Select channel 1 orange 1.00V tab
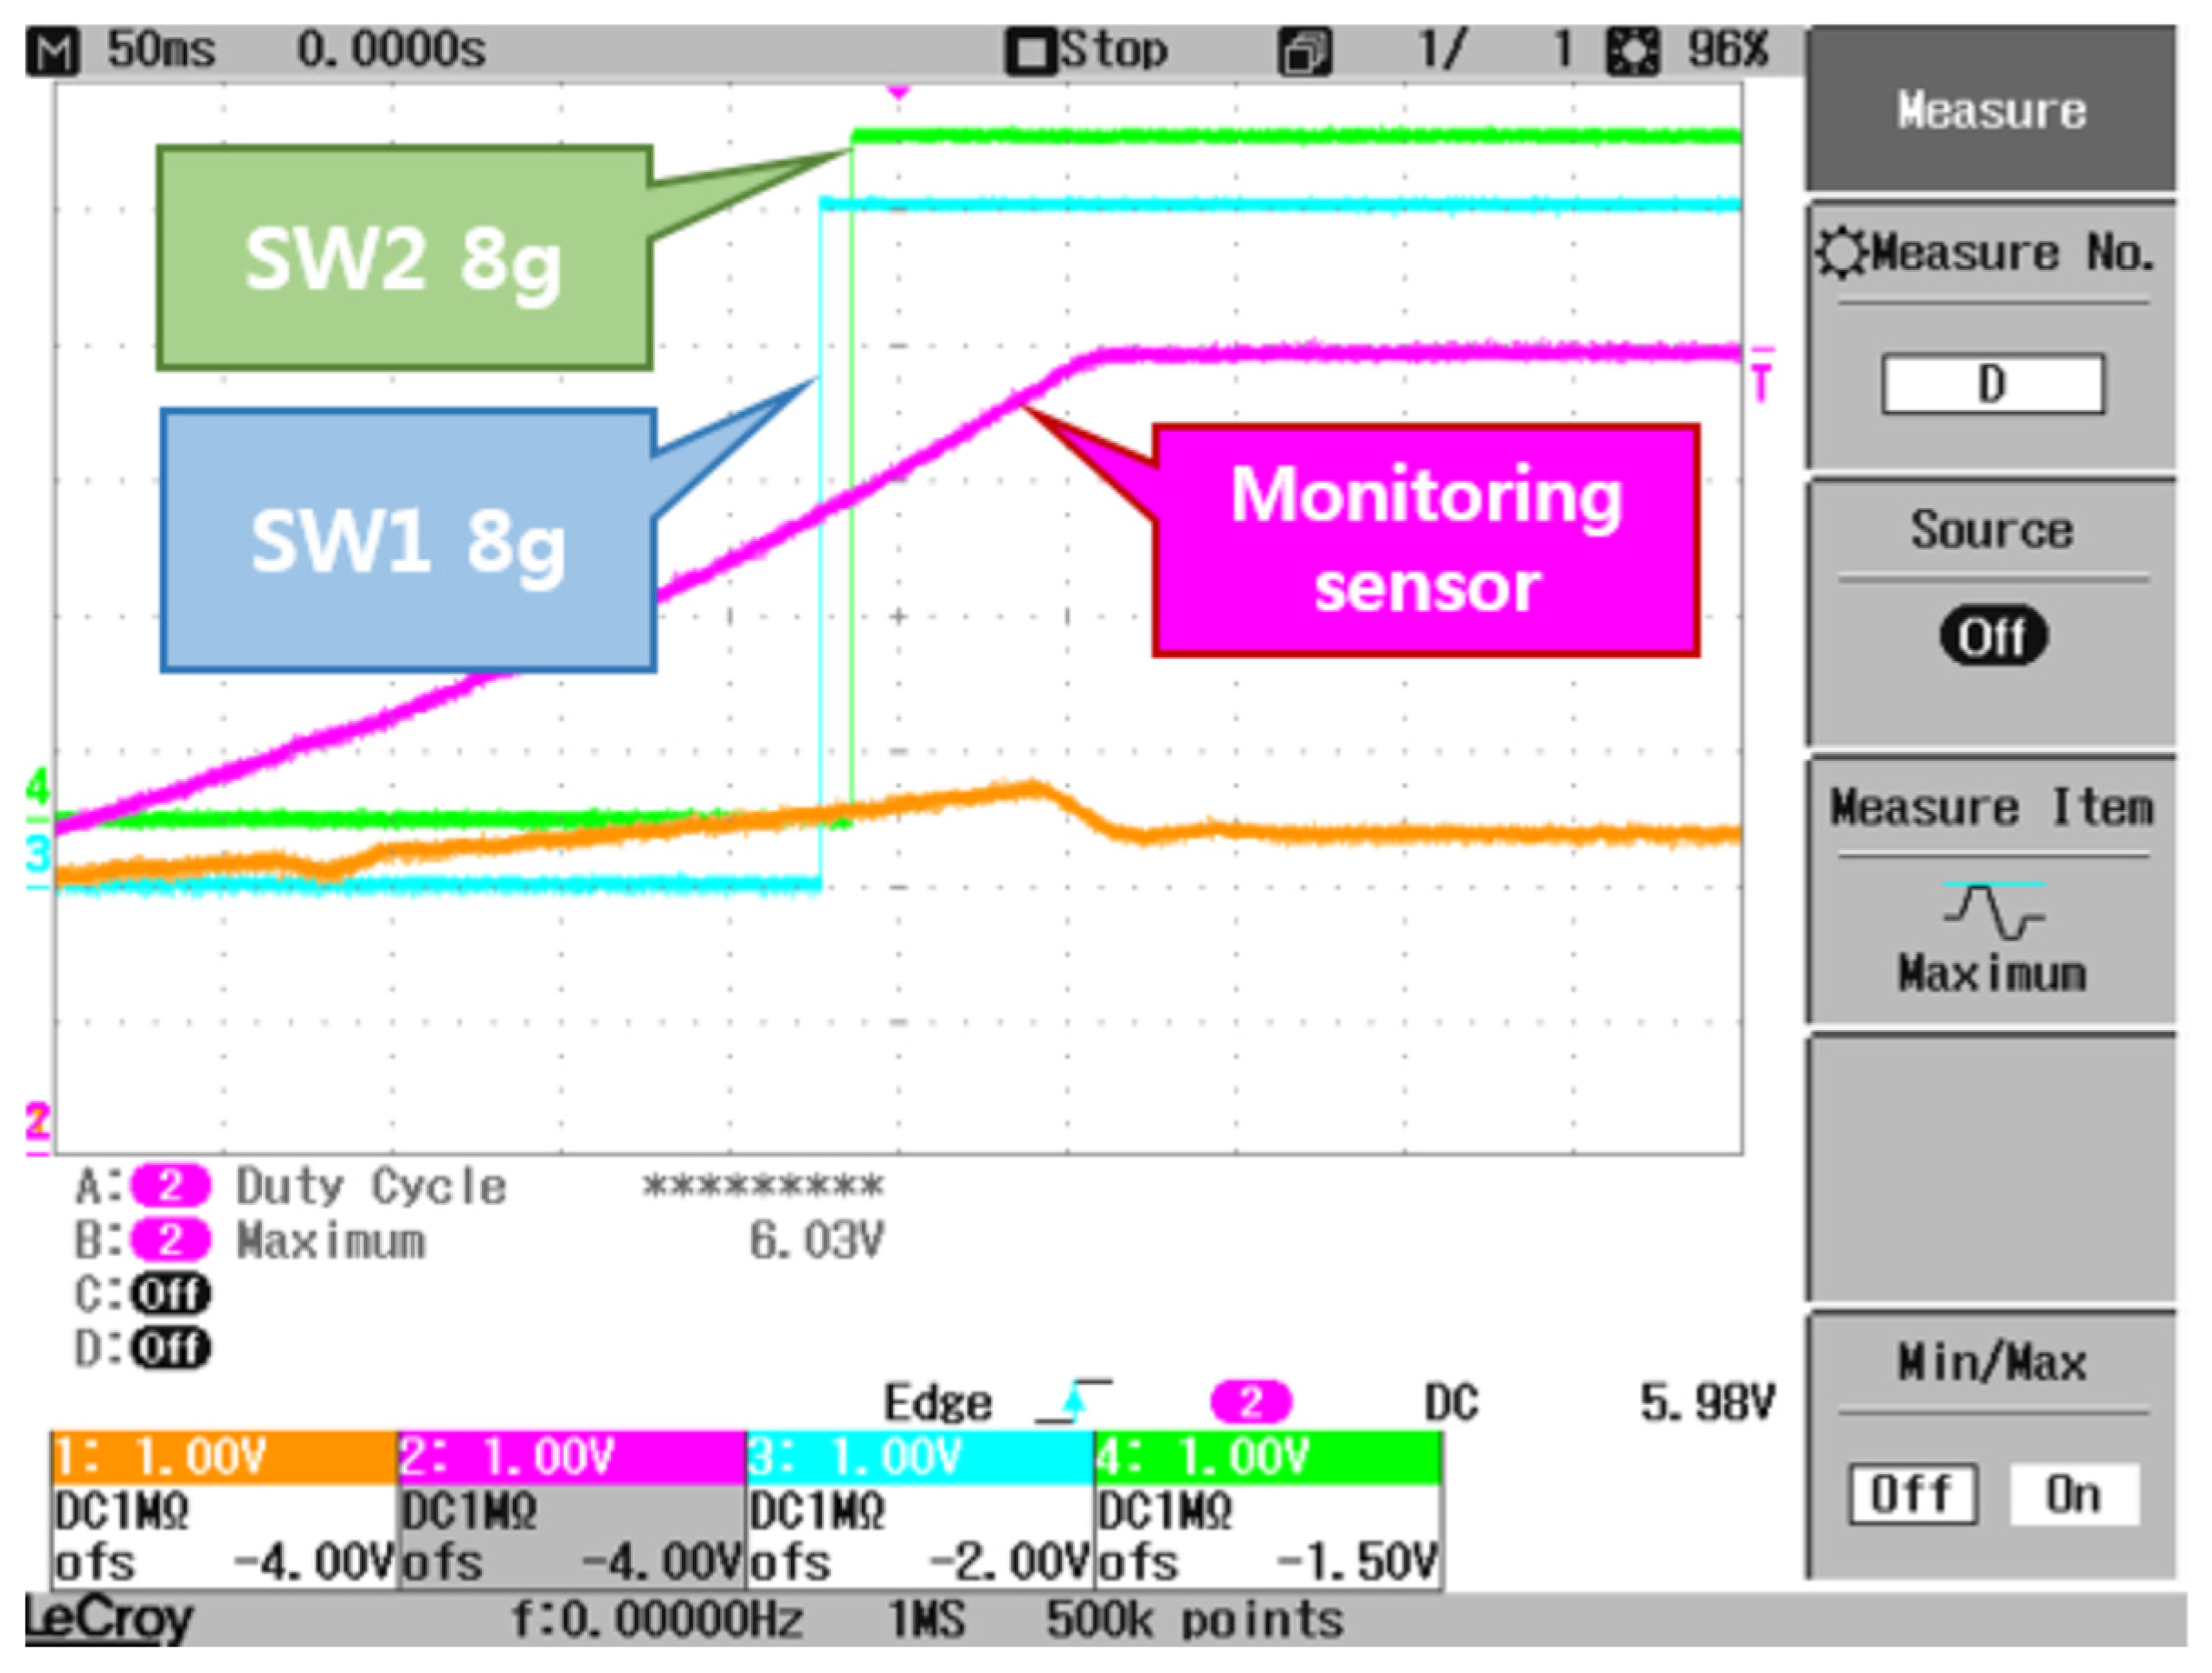Screen dimensions: 2212x1673 tap(224, 1457)
